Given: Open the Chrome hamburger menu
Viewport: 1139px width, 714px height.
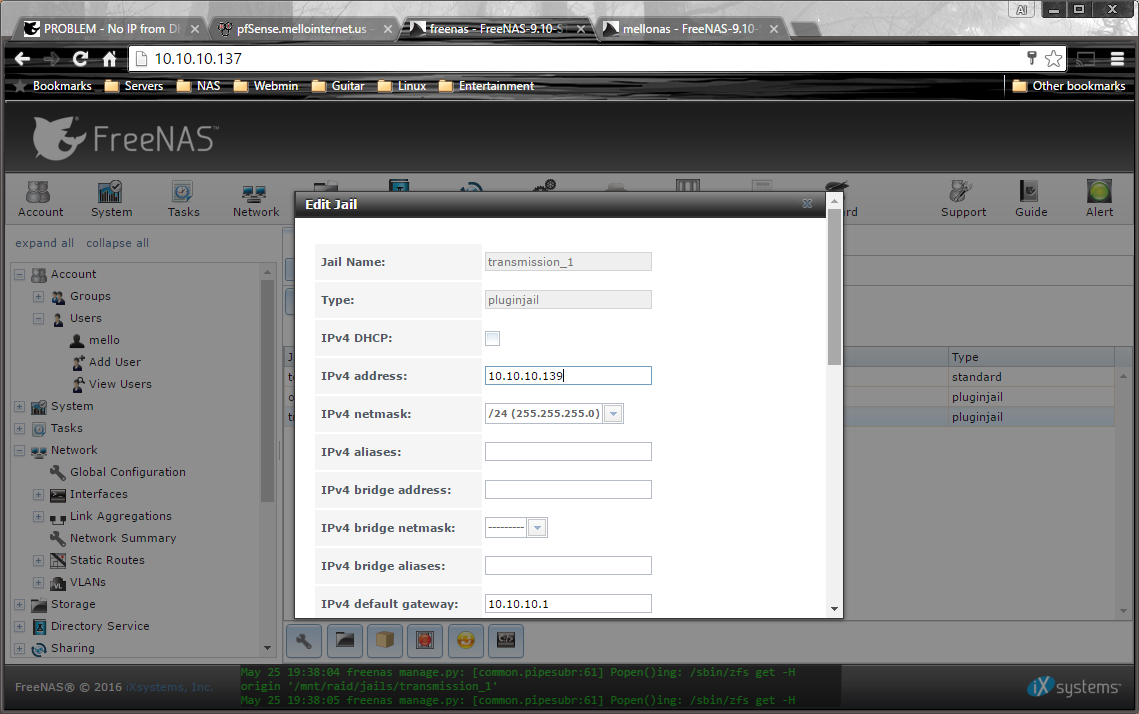Looking at the screenshot, I should point(1117,59).
